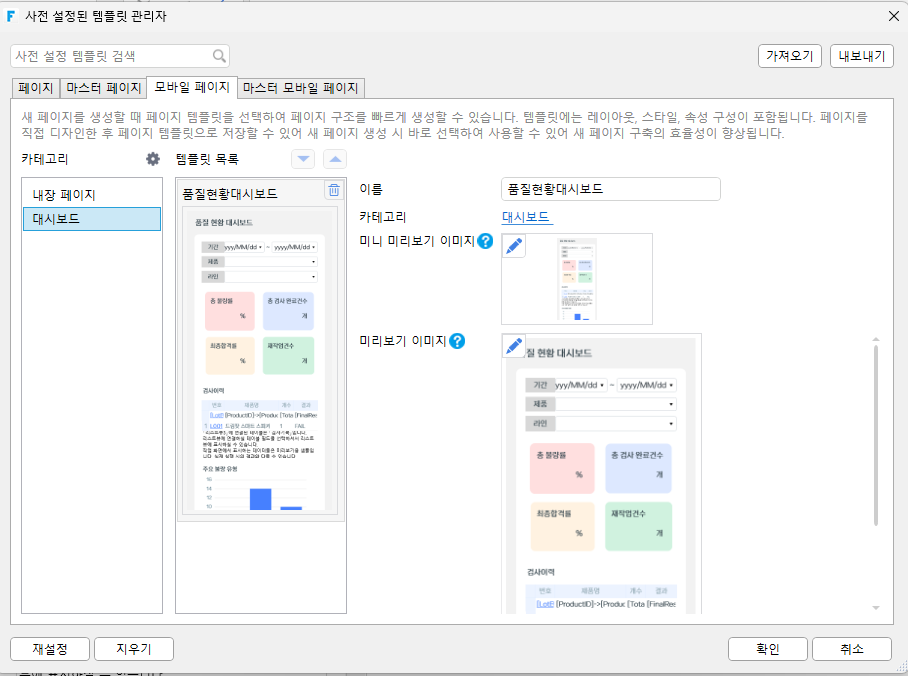Switch to 페이지 tab
The width and height of the screenshot is (908, 676).
(35, 88)
